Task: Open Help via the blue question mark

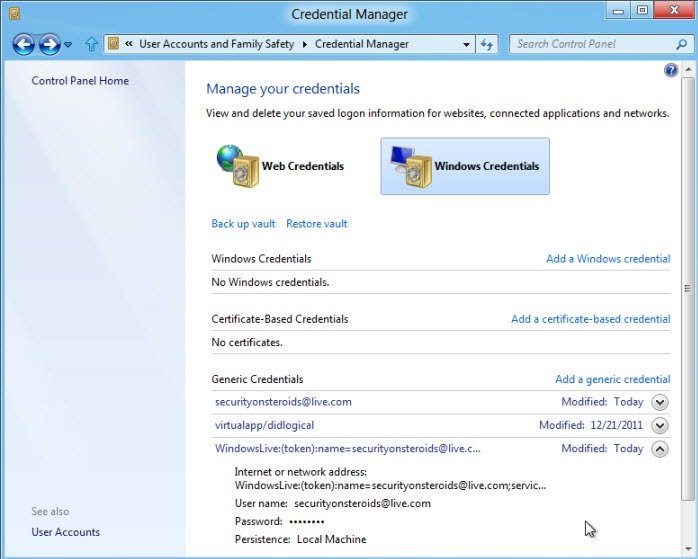Action: point(671,70)
